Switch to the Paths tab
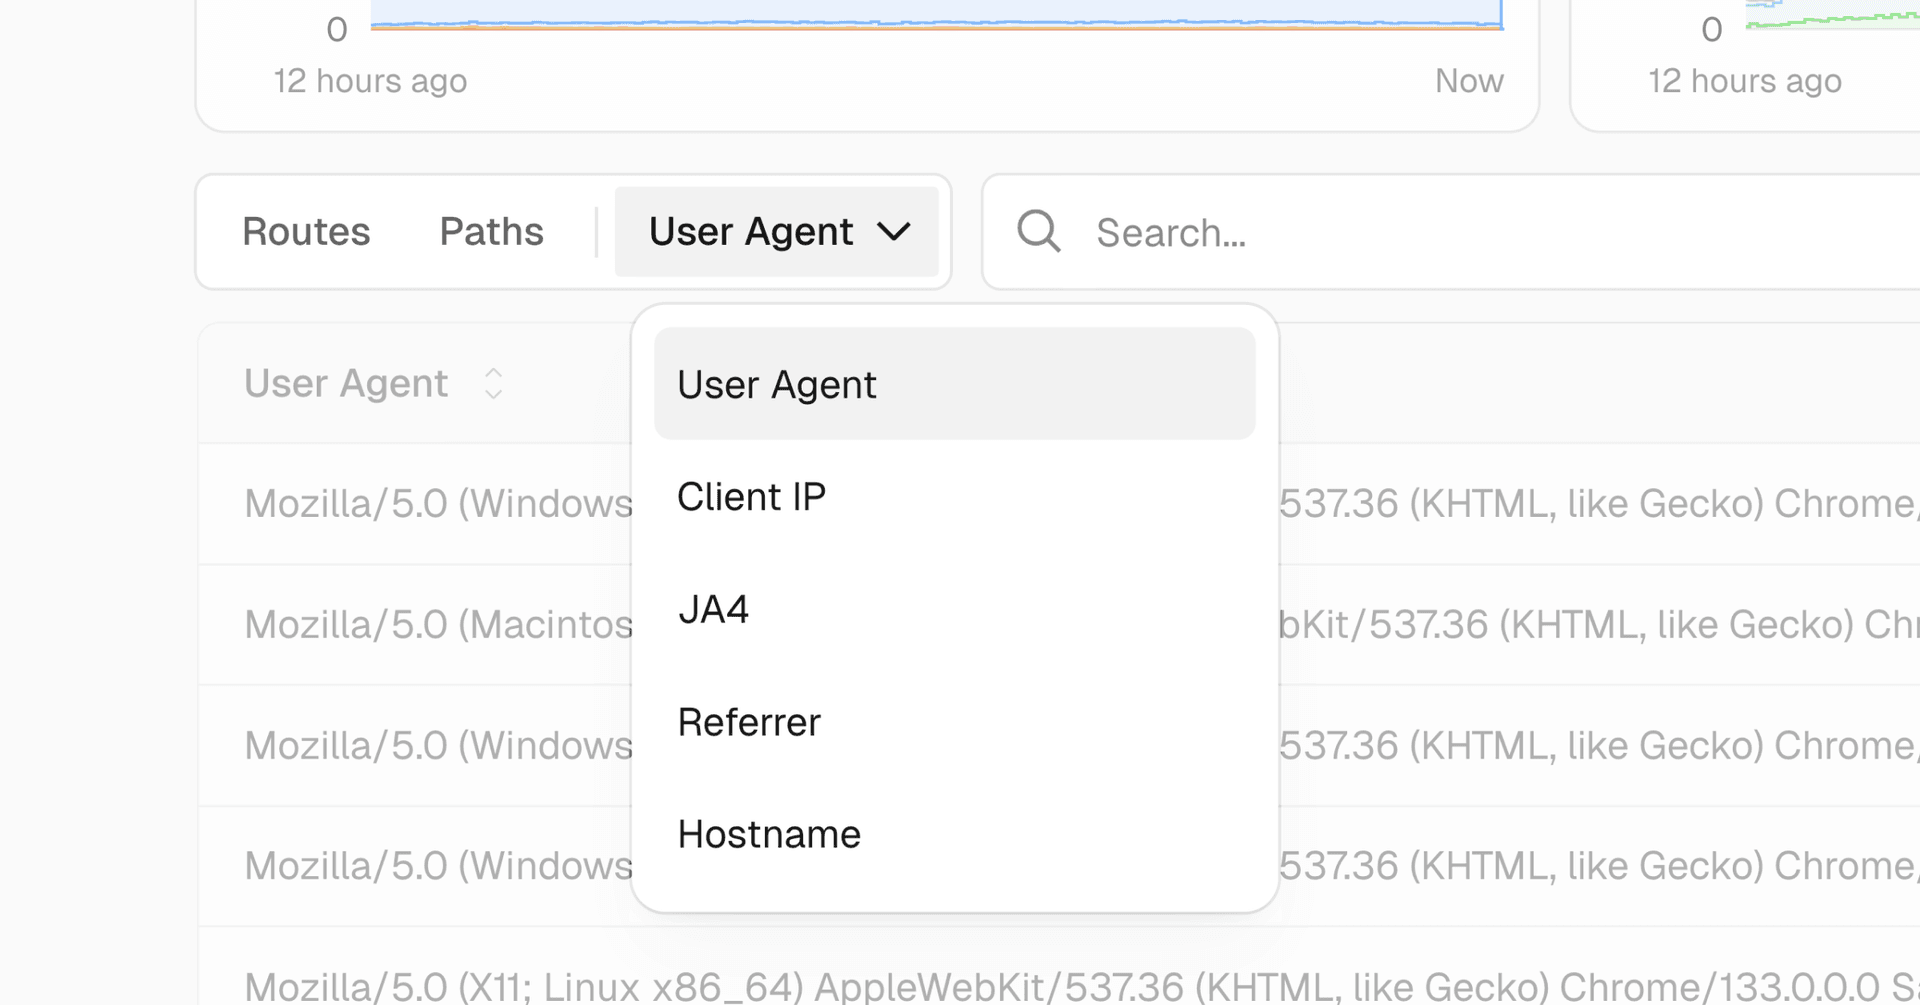 click(x=491, y=232)
